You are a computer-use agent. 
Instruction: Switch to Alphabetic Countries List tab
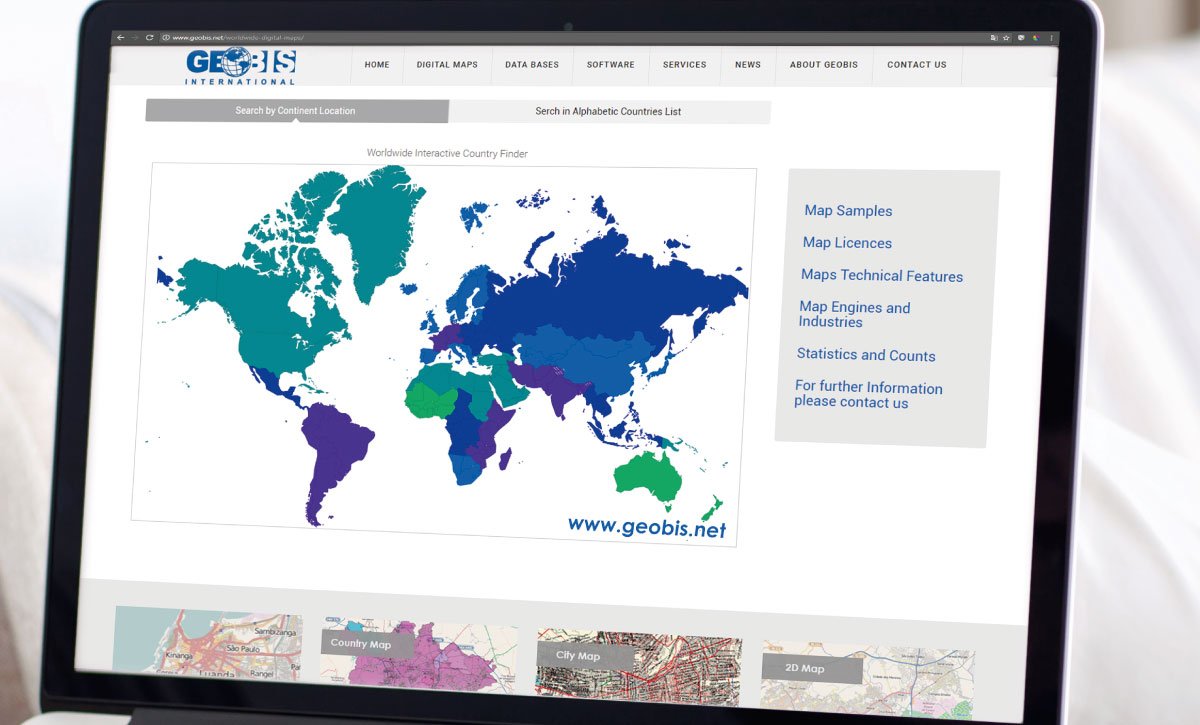pyautogui.click(x=609, y=111)
